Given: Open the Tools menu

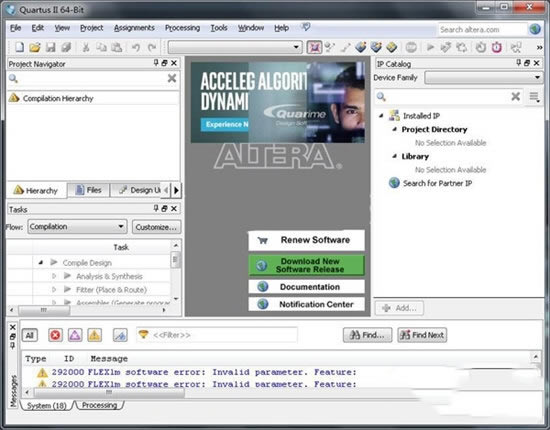Looking at the screenshot, I should click(219, 28).
